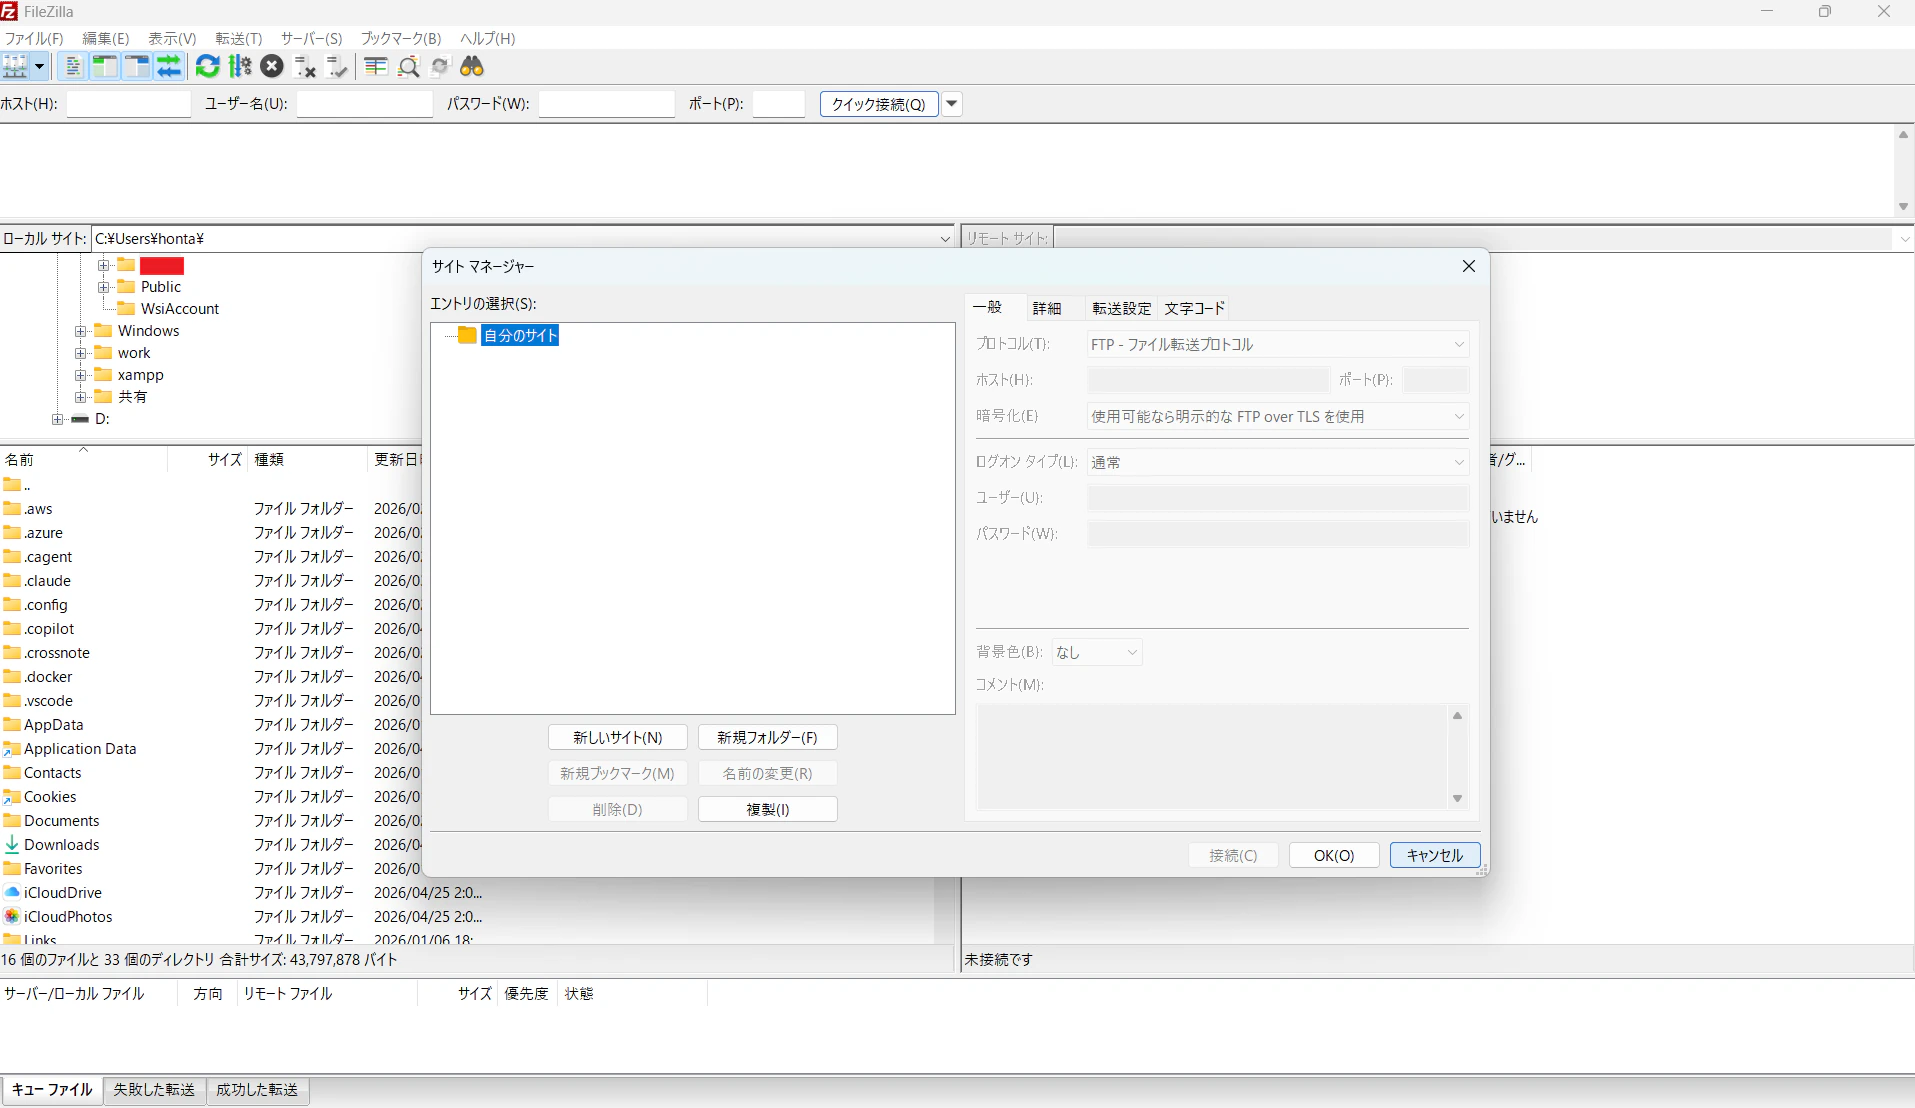Open the ブックマーク(B) menu
Screen dimensions: 1915x1108
(401, 38)
